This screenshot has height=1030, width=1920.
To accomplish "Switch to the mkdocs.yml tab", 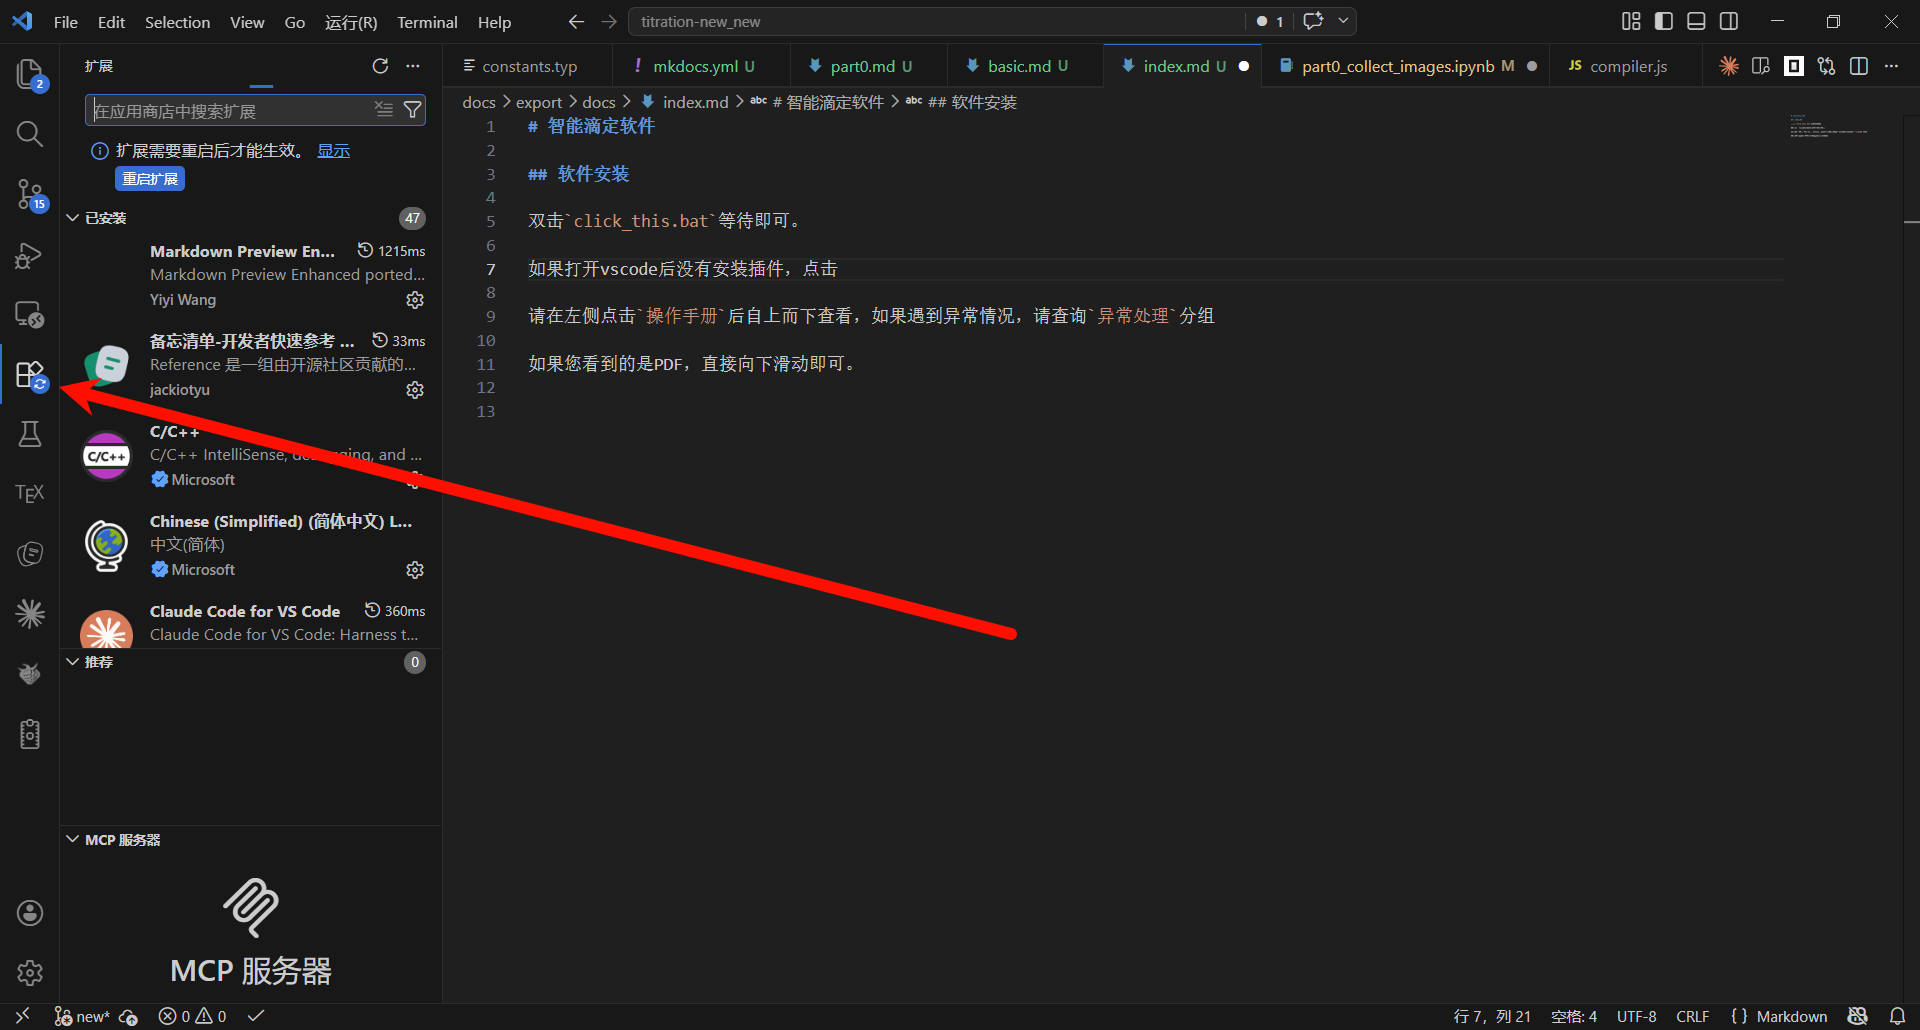I will tap(702, 66).
